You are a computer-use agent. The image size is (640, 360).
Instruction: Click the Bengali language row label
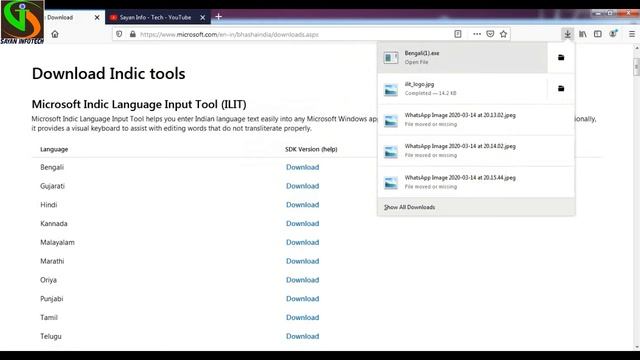pyautogui.click(x=52, y=167)
